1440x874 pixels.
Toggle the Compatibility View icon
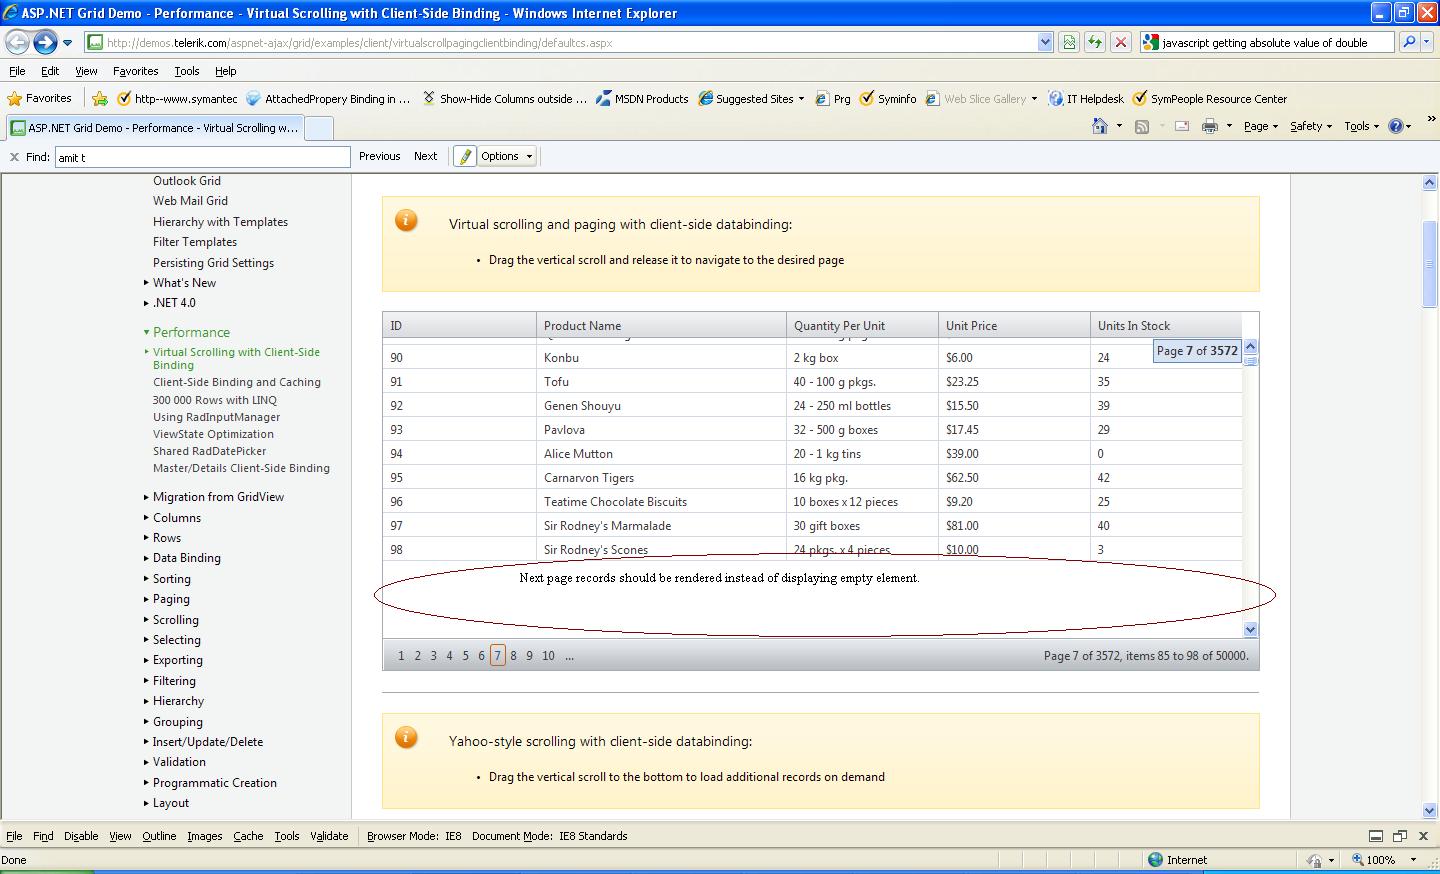tap(1069, 42)
